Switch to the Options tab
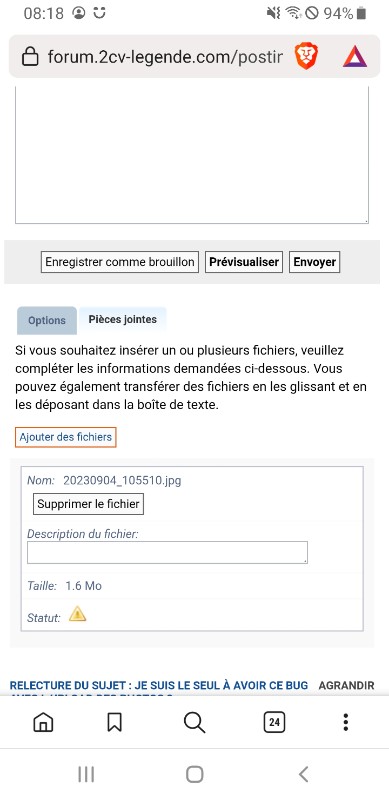This screenshot has width=389, height=800. (46, 320)
